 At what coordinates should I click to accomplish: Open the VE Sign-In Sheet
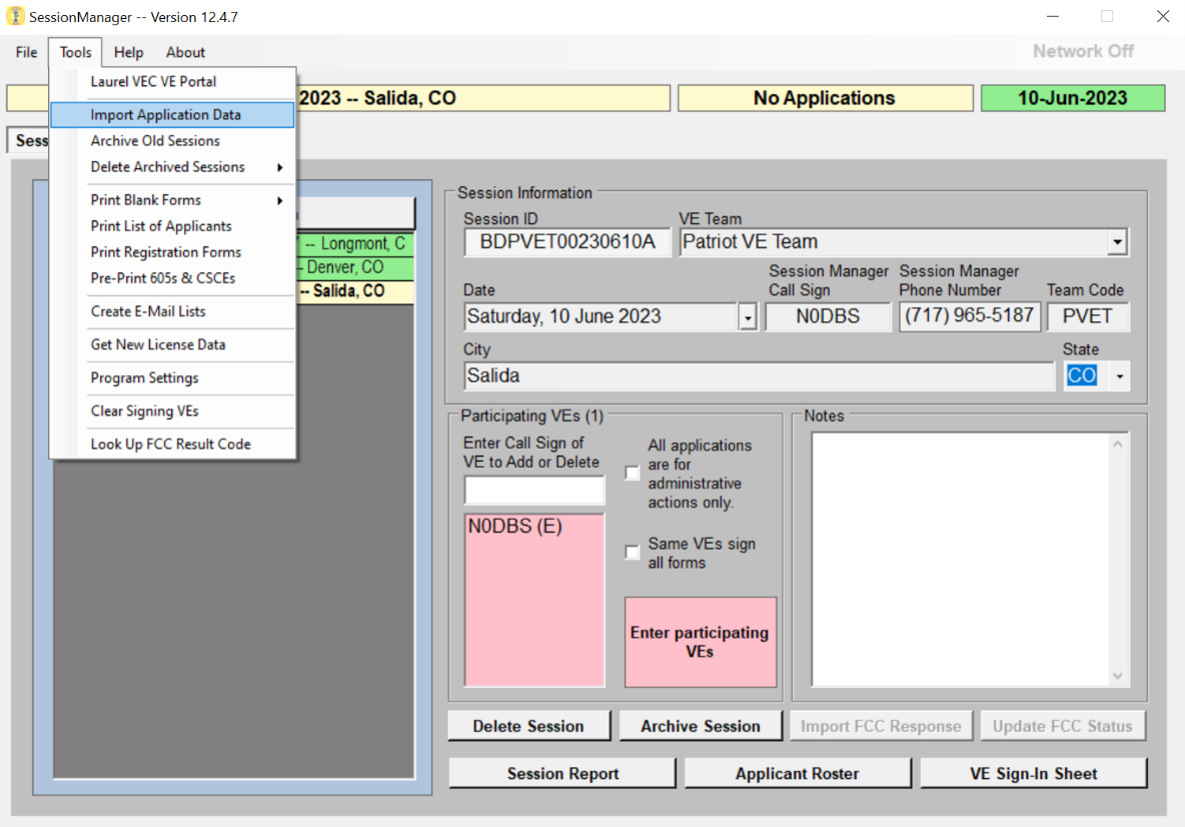pos(1033,773)
